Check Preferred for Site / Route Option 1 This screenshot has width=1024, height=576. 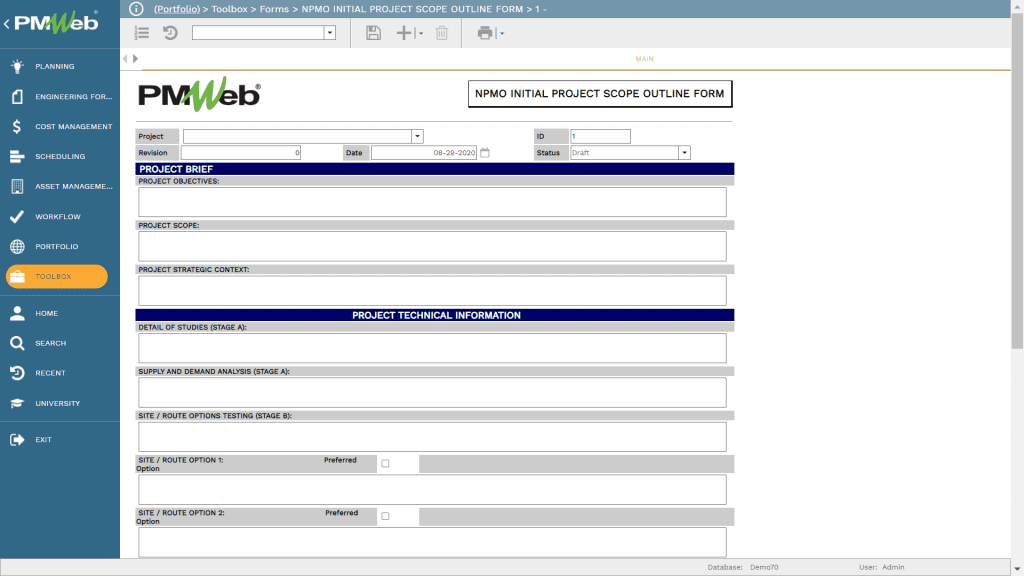[x=388, y=462]
